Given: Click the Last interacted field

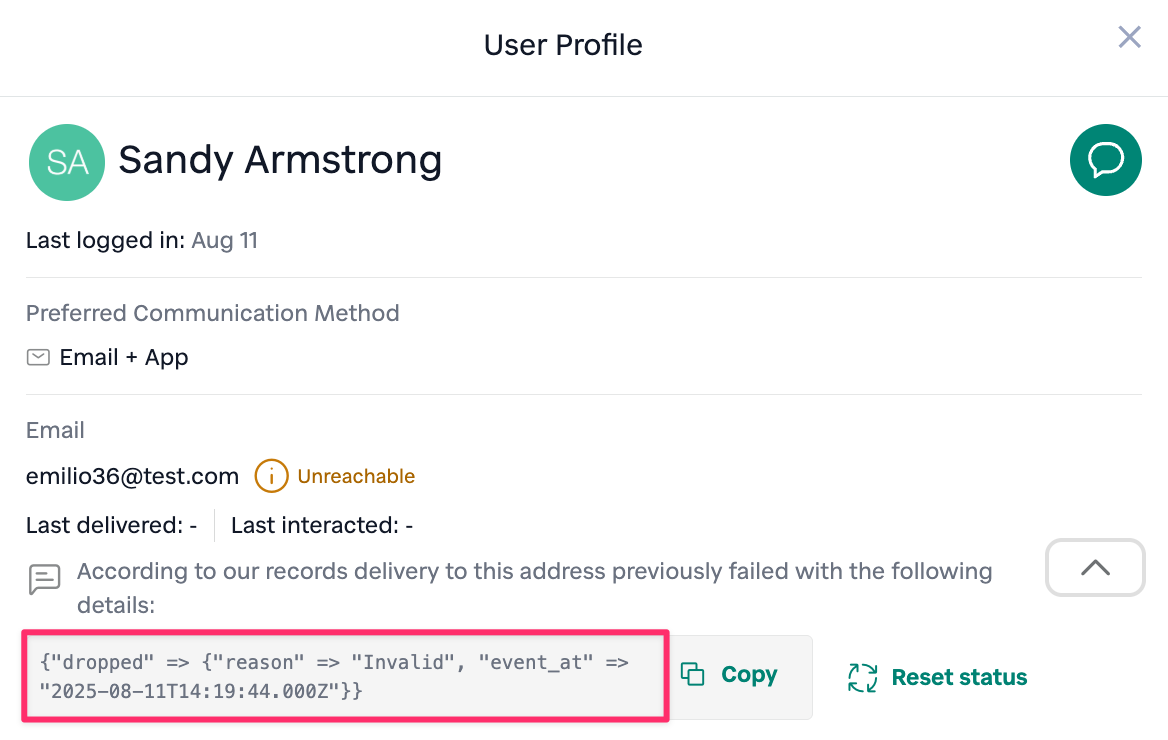Looking at the screenshot, I should coord(322,525).
